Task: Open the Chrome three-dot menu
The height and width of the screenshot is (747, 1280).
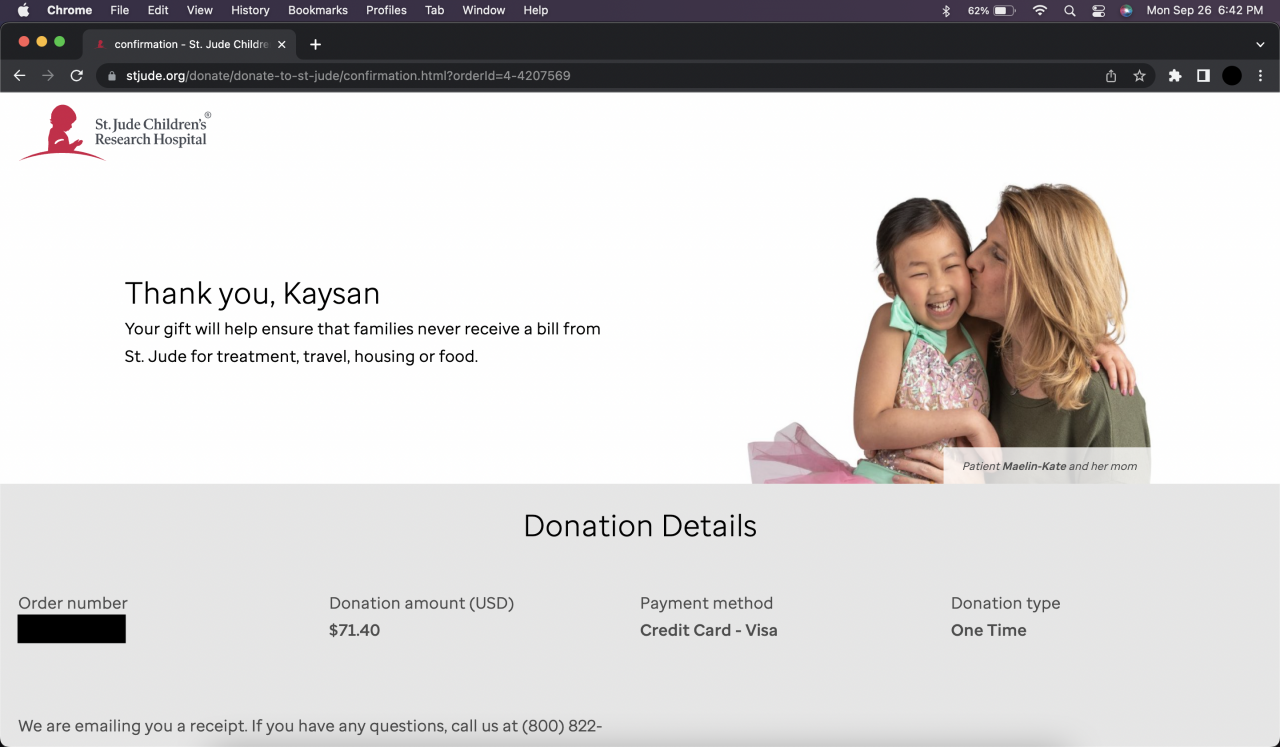Action: click(x=1260, y=76)
